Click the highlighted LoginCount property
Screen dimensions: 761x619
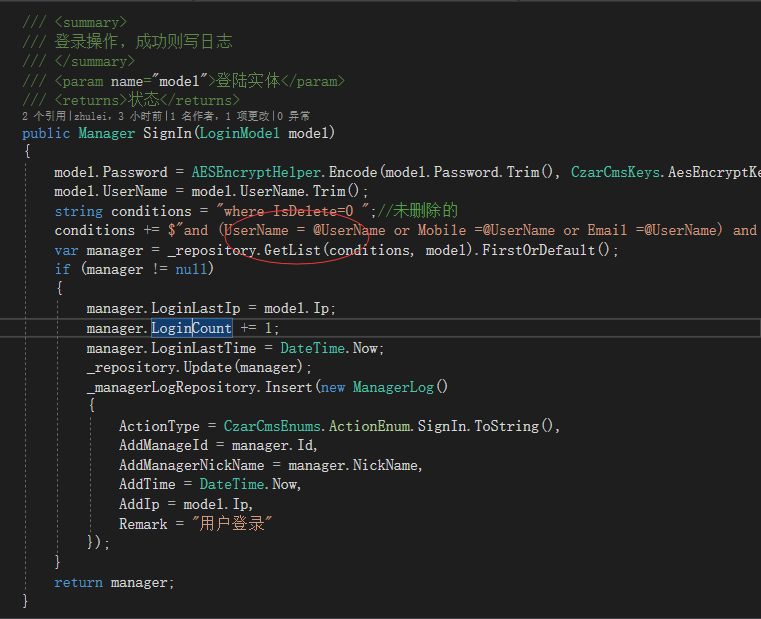tap(191, 328)
